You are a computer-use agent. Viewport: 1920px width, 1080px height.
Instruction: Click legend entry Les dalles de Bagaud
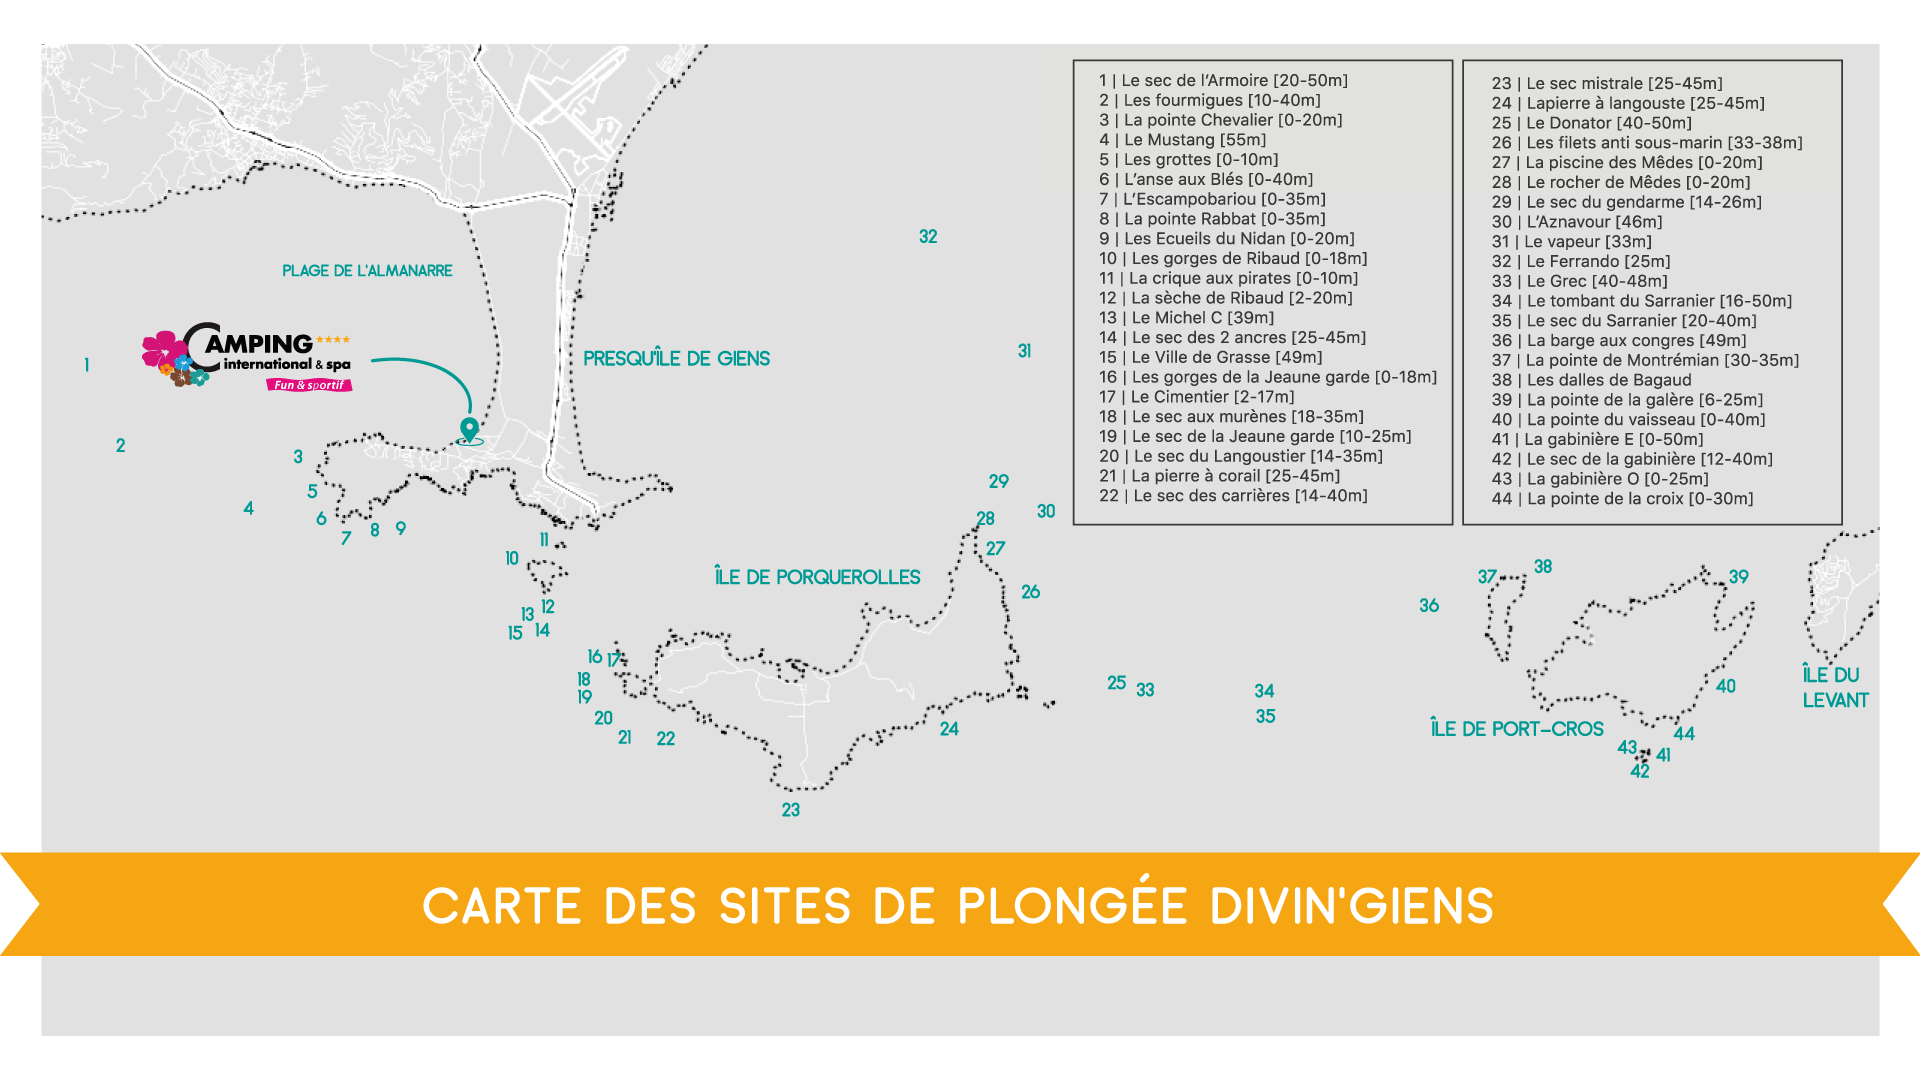tap(1592, 380)
